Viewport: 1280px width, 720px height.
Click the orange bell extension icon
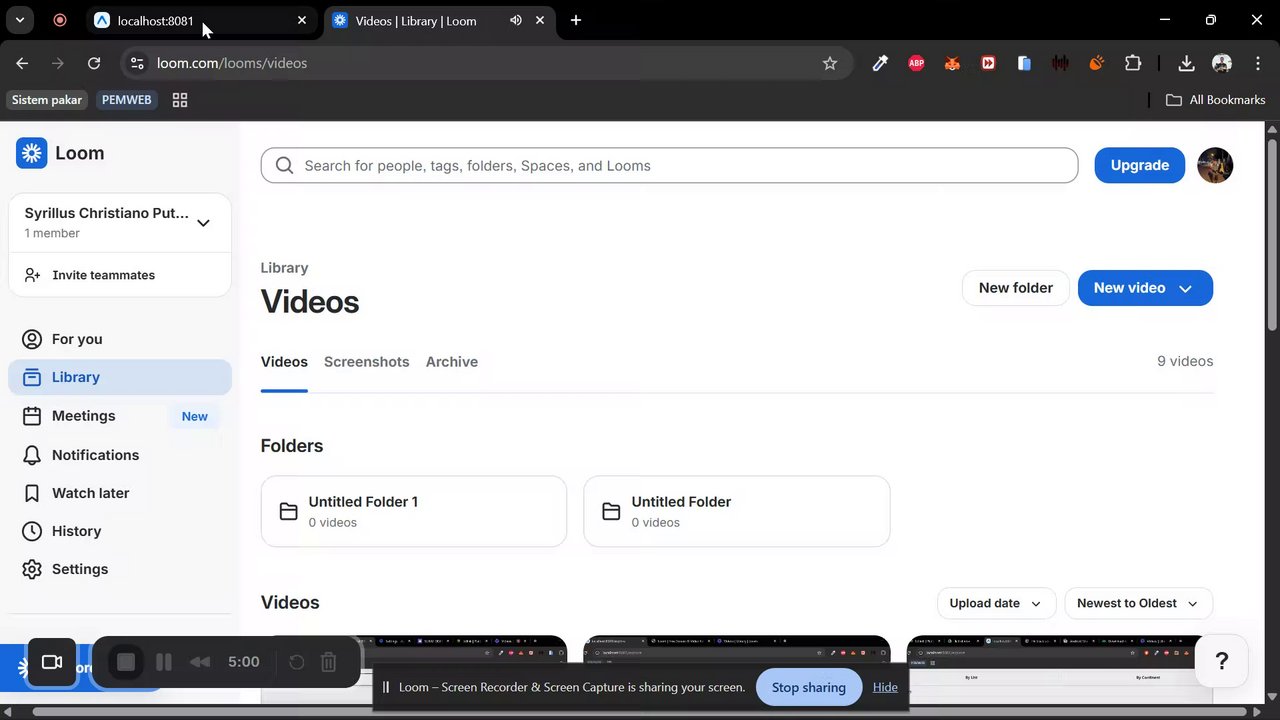point(1096,63)
